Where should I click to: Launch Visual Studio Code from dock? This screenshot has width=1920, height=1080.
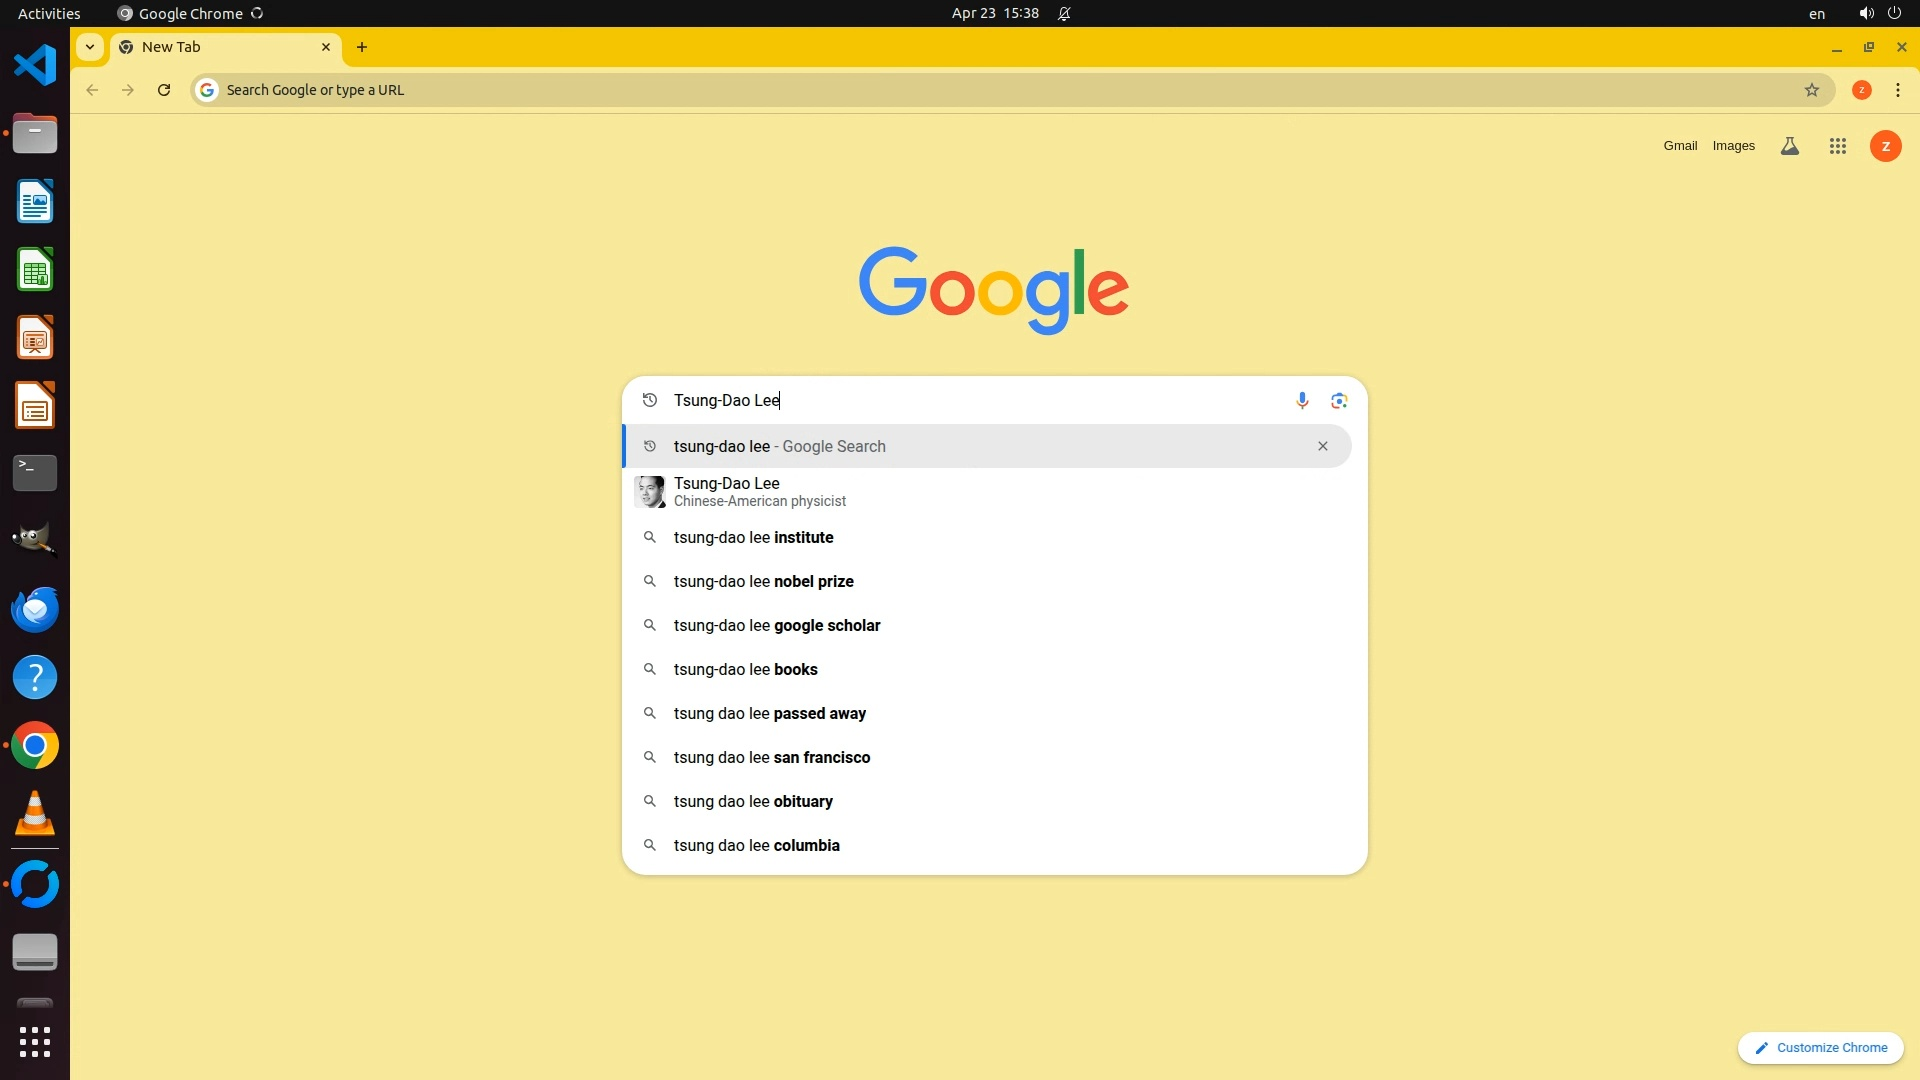click(x=35, y=65)
